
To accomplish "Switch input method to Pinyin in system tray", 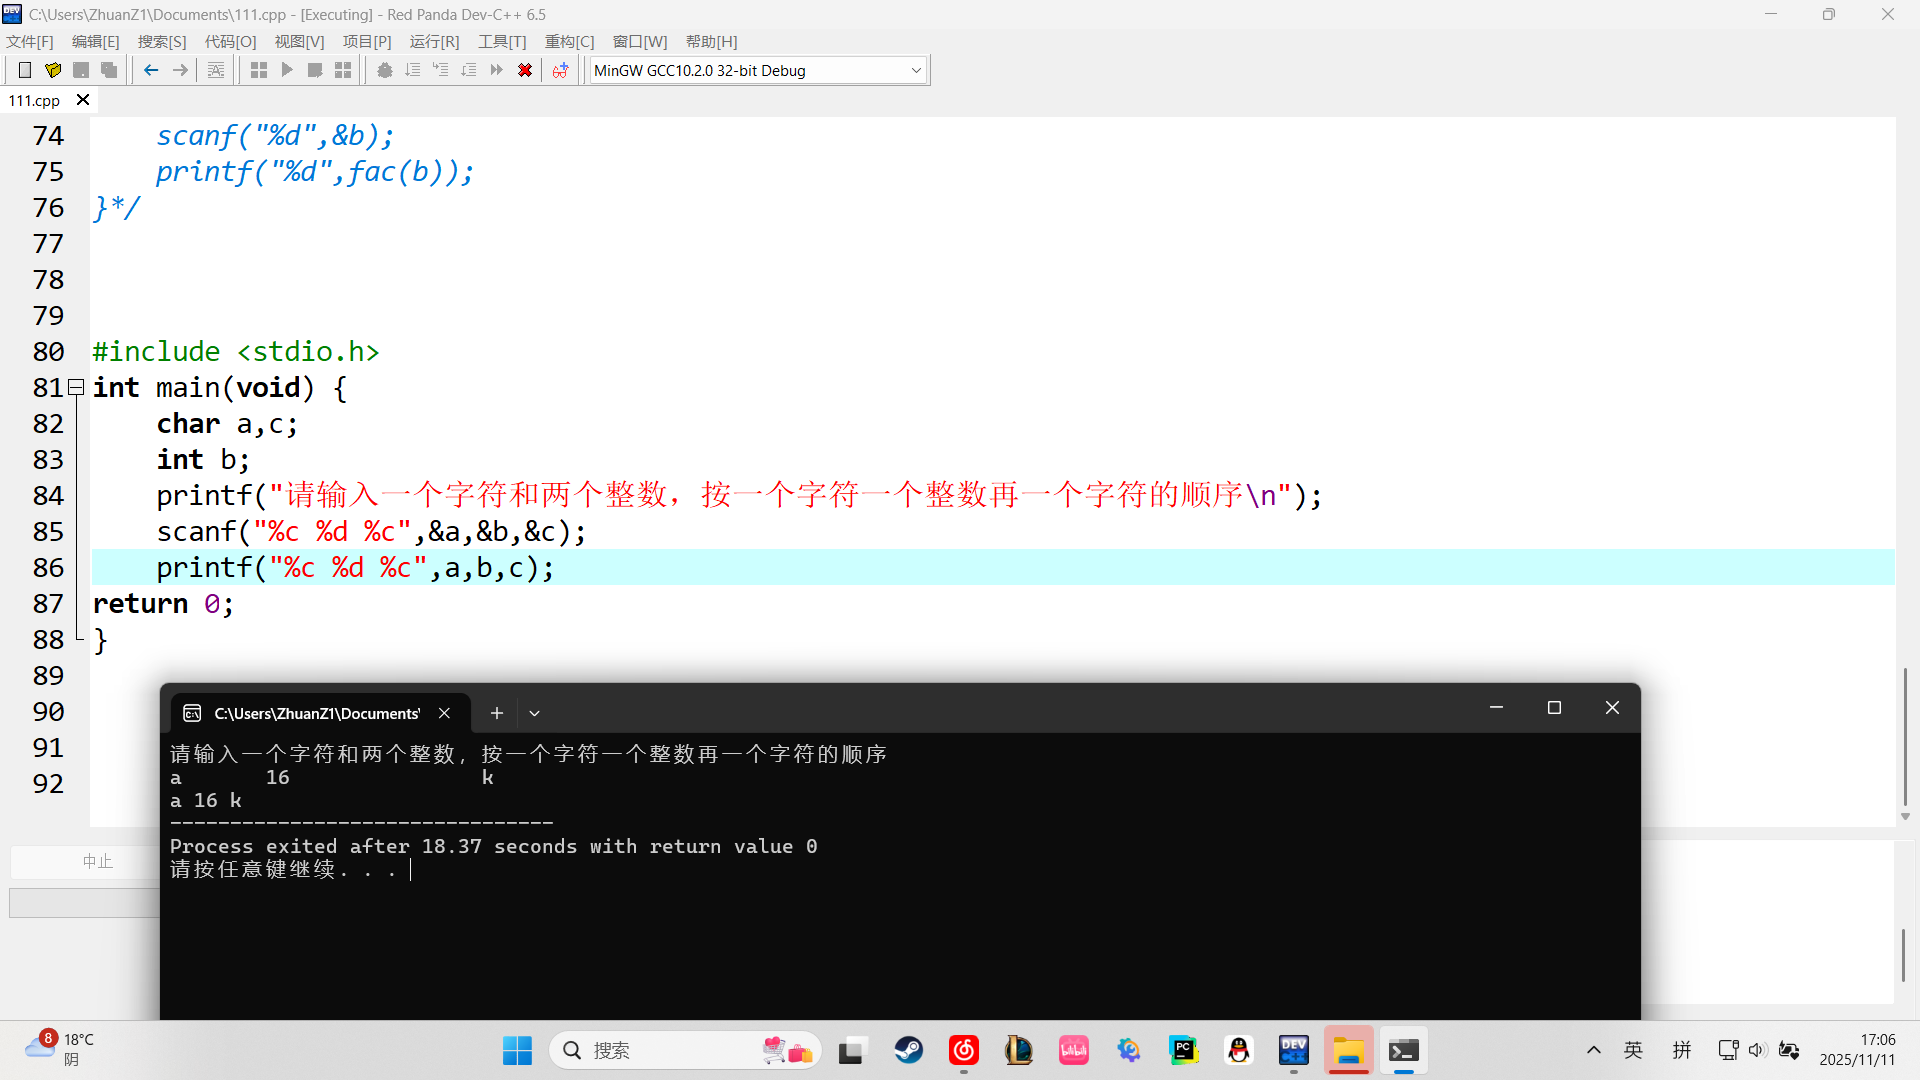I will (x=1682, y=1050).
